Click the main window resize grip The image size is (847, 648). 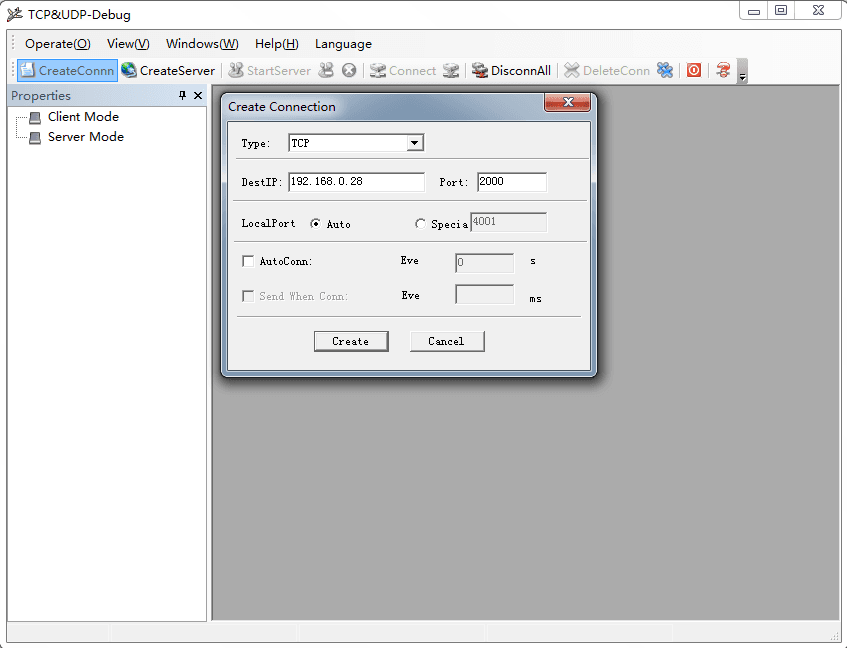(835, 636)
